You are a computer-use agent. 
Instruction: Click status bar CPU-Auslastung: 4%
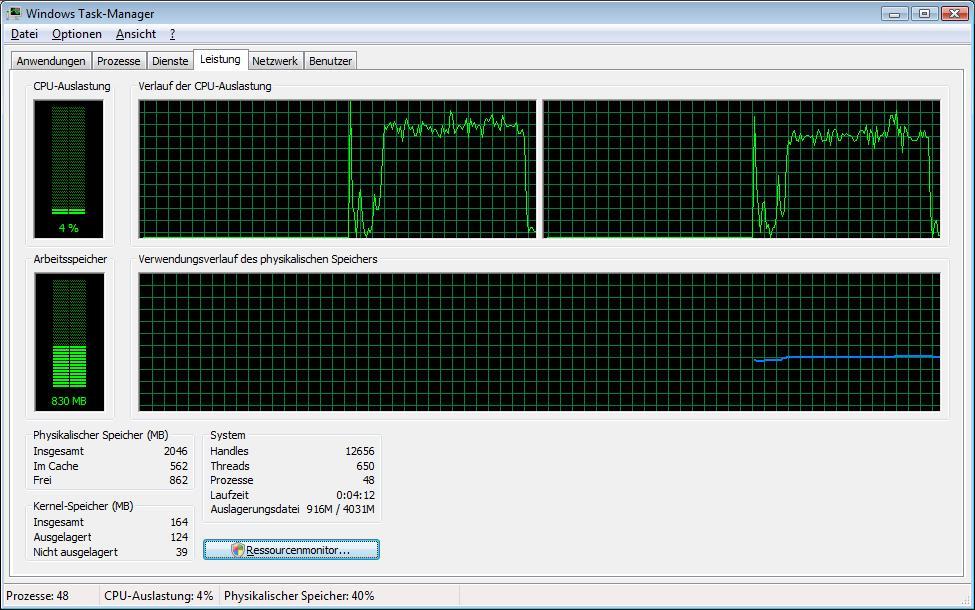159,596
